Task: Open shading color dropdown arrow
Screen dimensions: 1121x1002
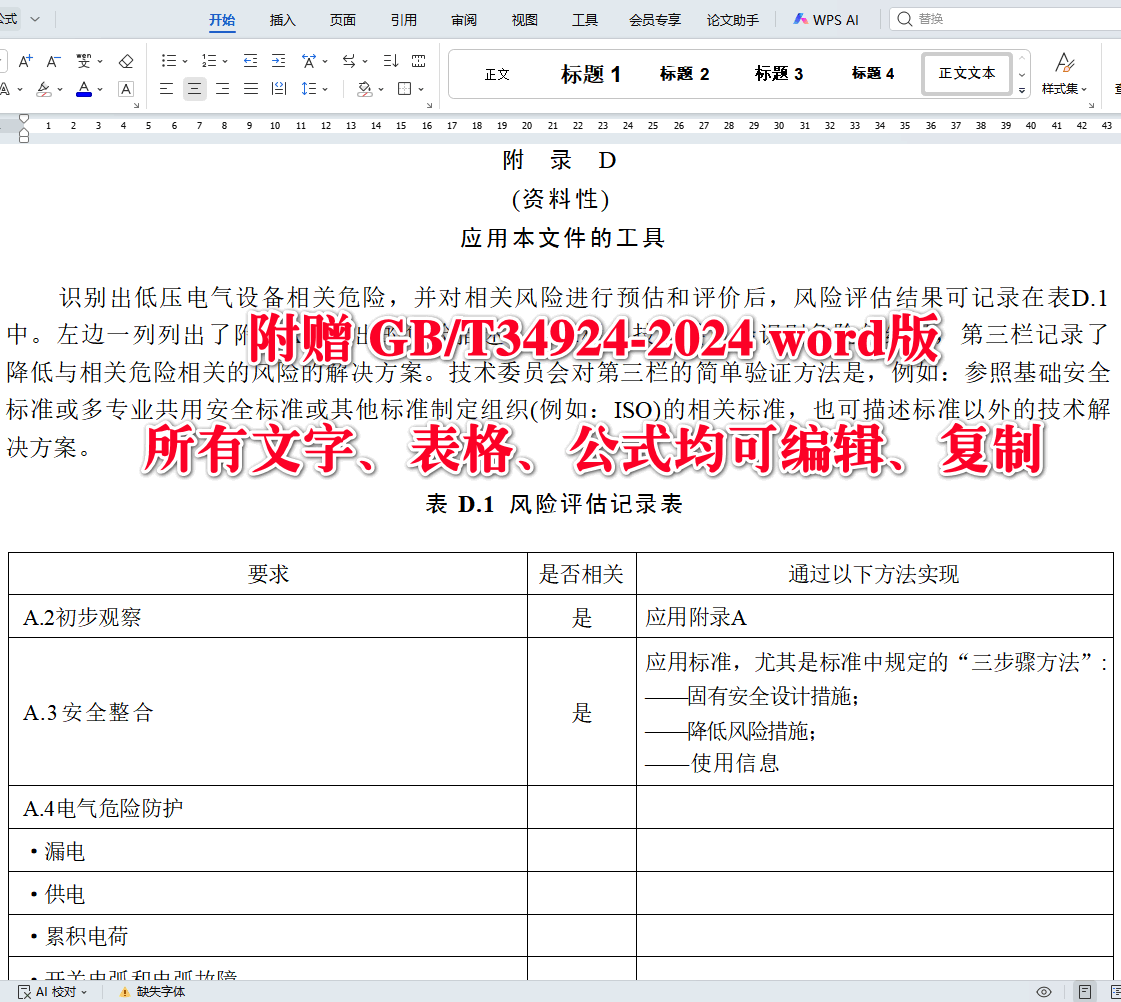Action: [381, 89]
